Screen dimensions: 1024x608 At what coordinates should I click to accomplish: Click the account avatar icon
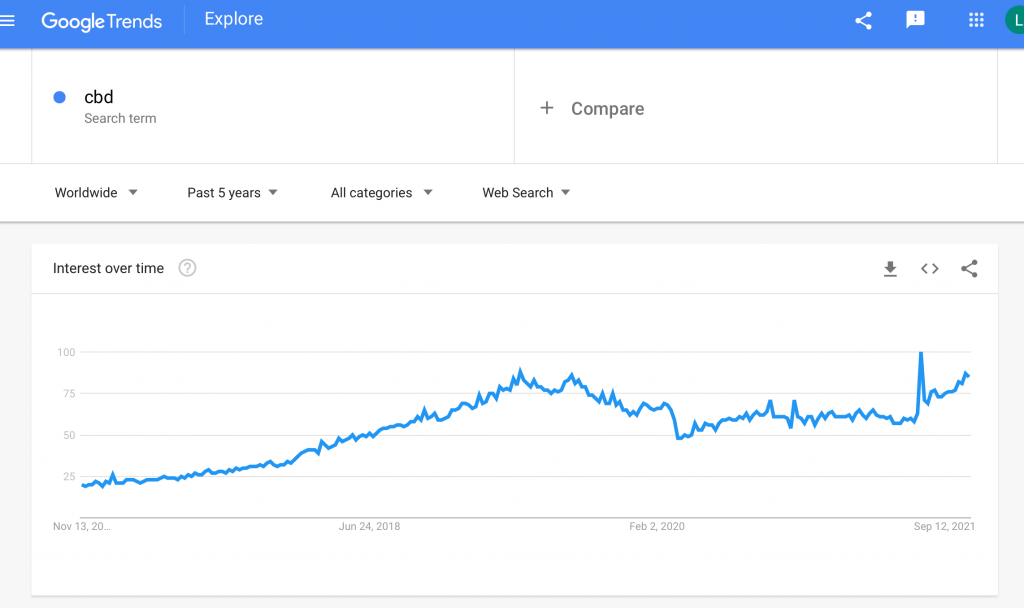coord(1015,20)
